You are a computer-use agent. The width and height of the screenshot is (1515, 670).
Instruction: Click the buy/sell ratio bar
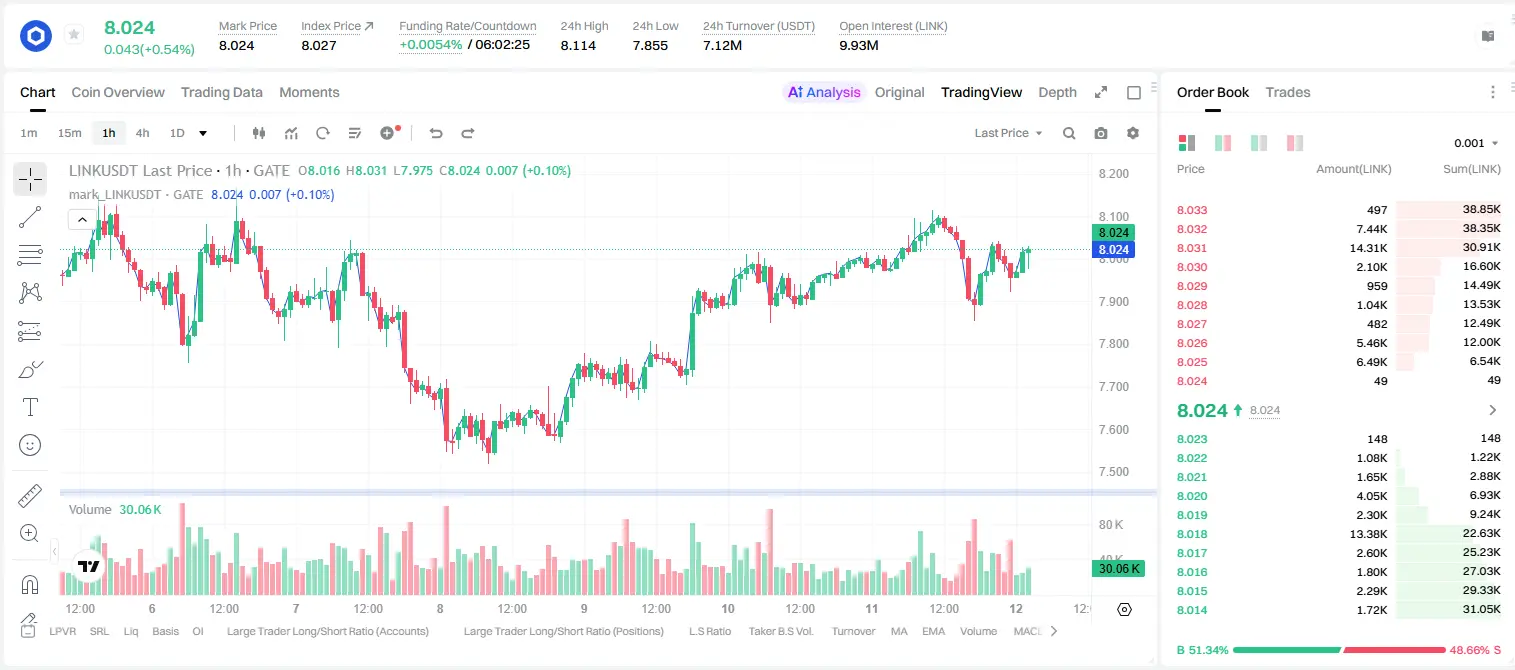pos(1339,650)
